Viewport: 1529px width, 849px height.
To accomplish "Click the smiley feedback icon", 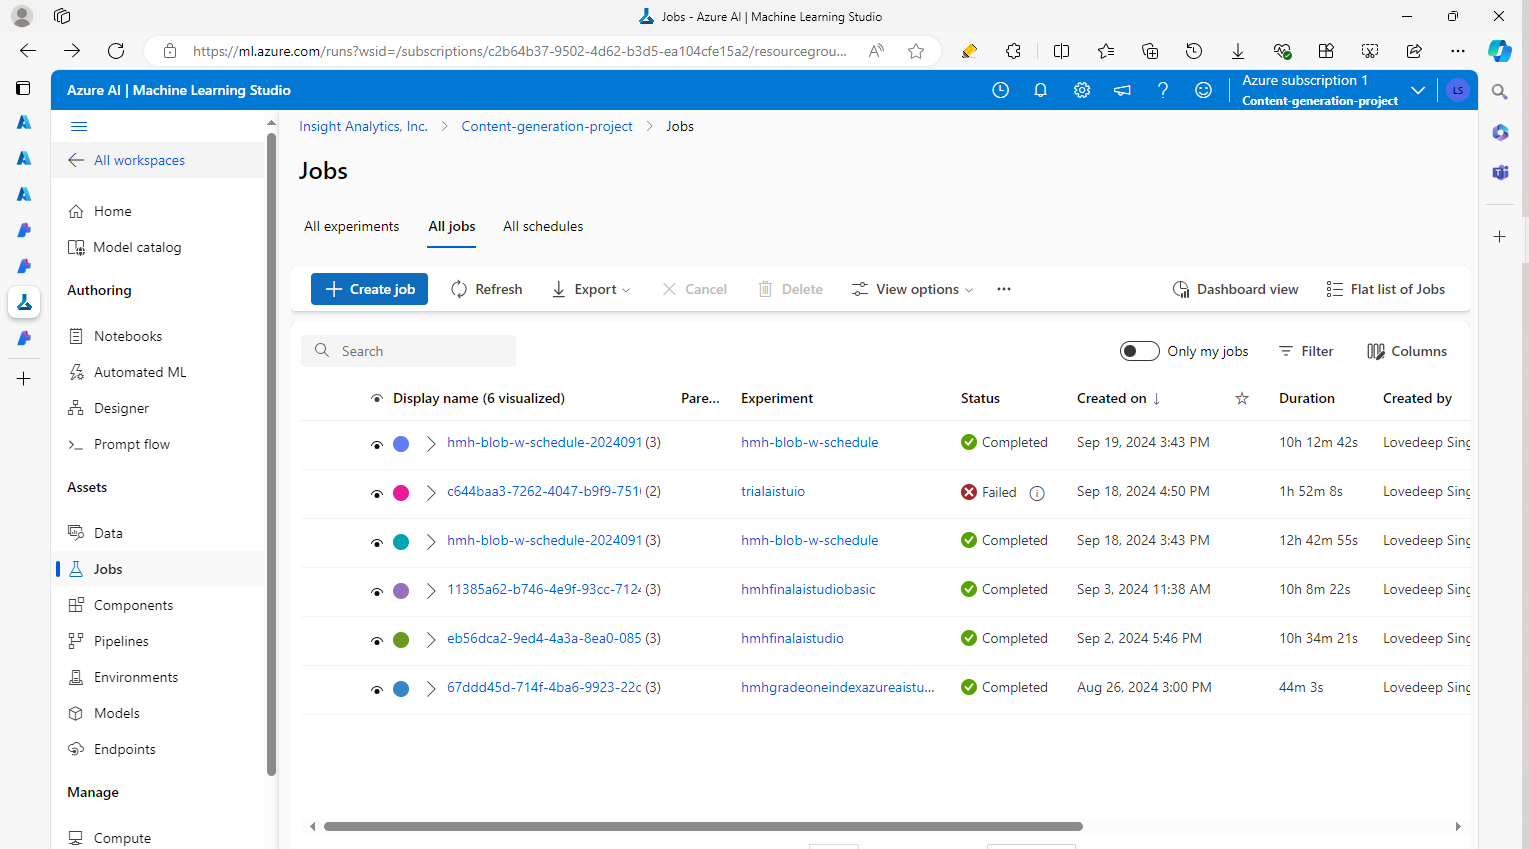I will pos(1204,90).
